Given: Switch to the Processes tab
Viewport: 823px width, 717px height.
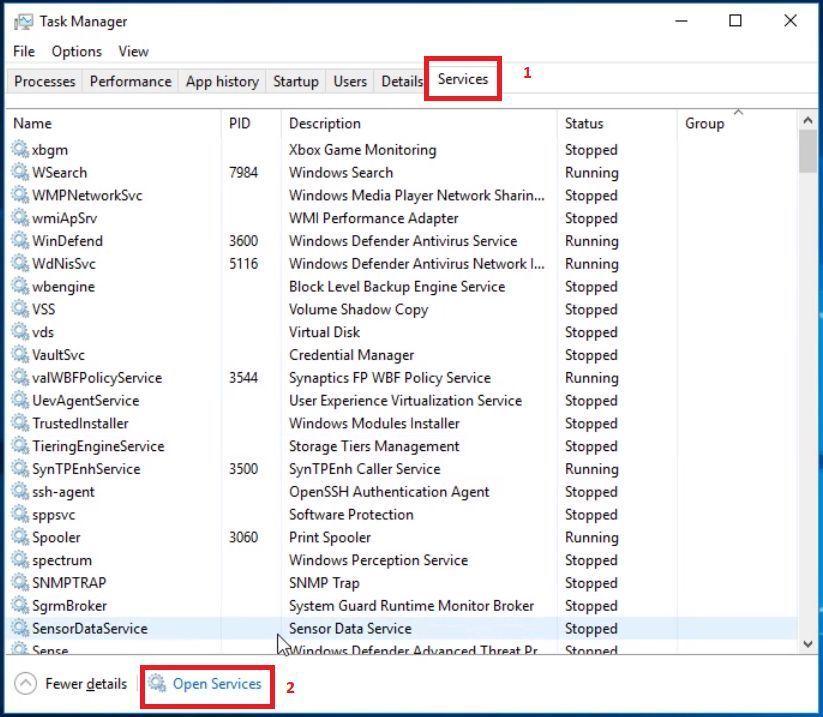Looking at the screenshot, I should pos(45,81).
